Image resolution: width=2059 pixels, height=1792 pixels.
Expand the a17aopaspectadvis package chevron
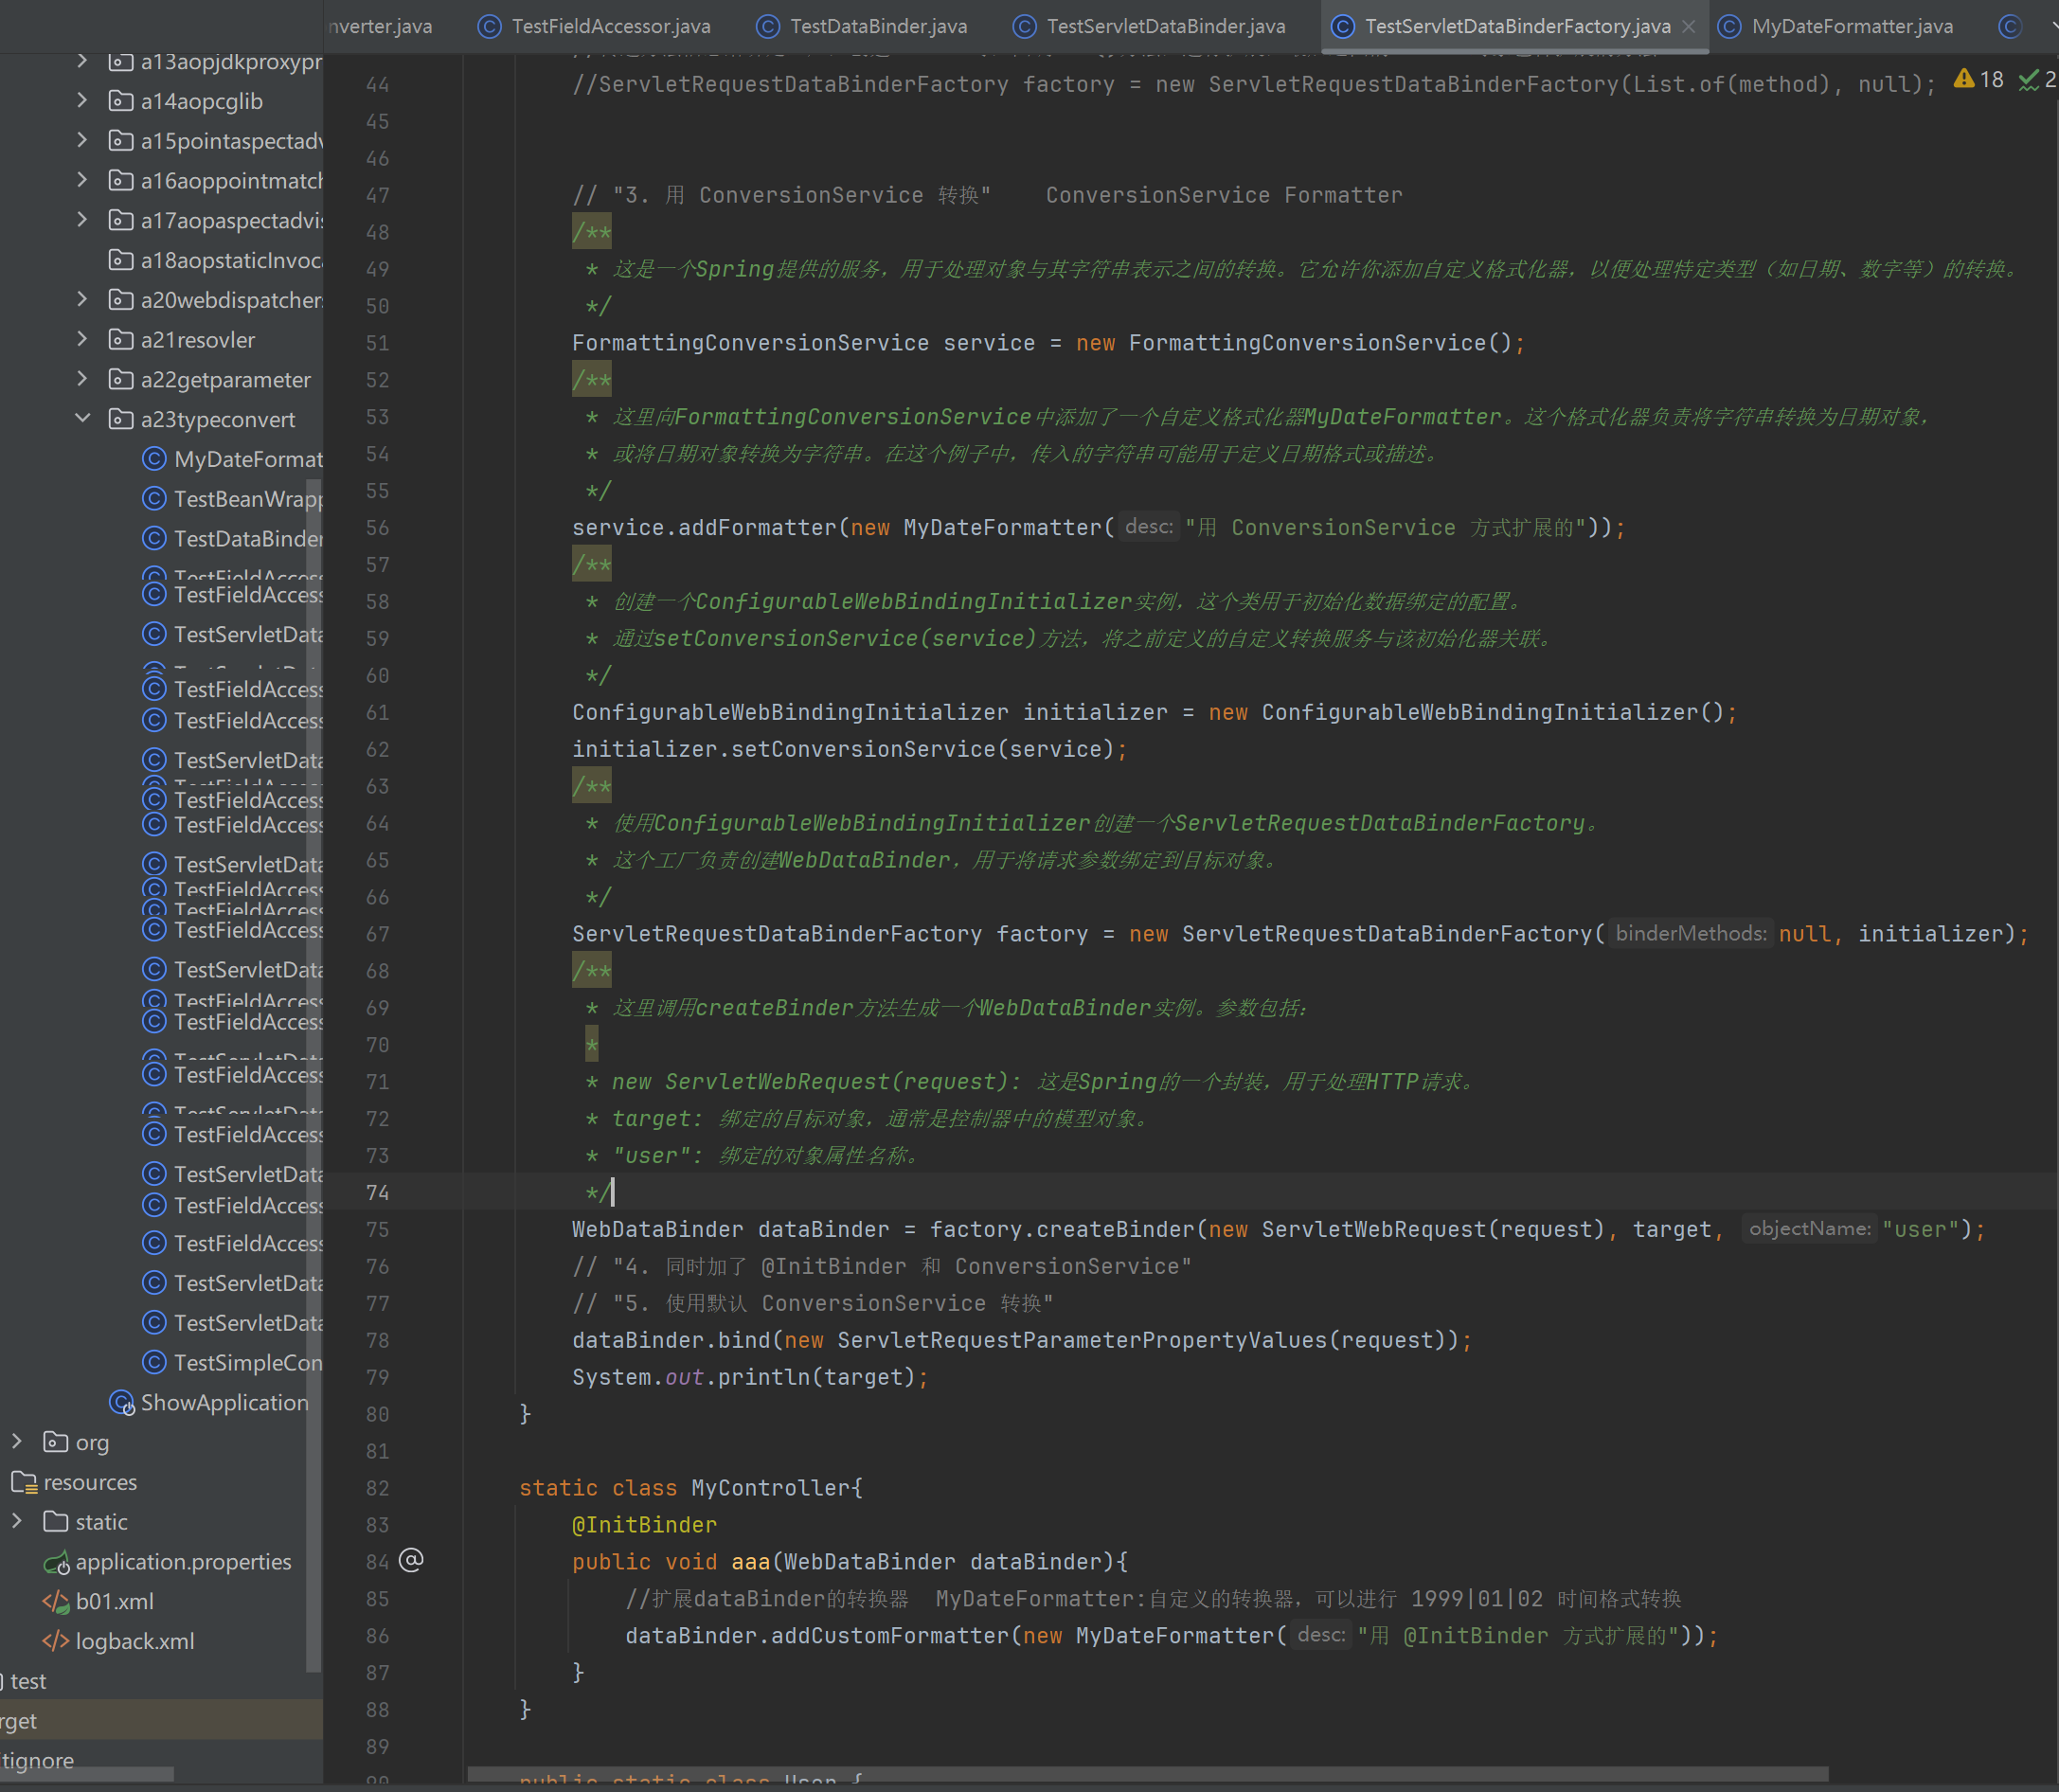(x=83, y=220)
